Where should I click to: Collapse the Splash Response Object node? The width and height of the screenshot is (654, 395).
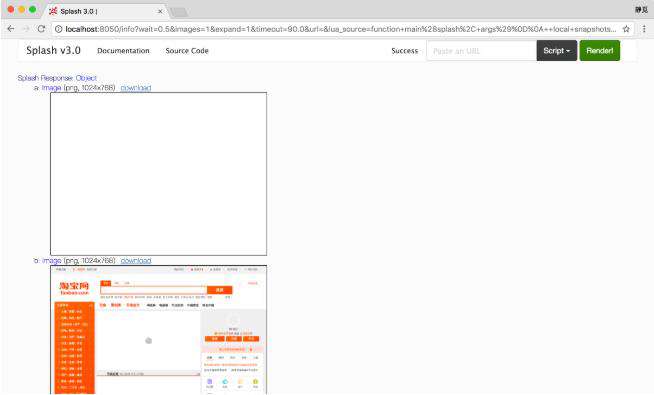click(57, 78)
